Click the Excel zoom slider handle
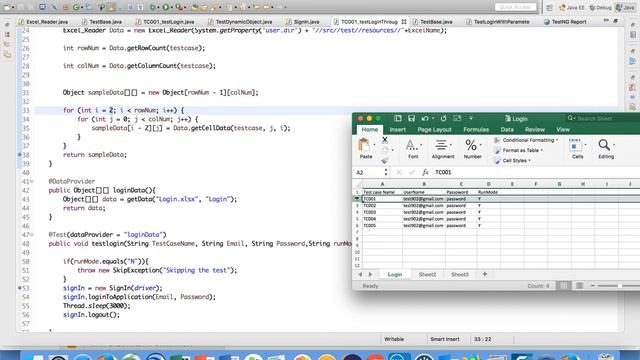 click(620, 286)
